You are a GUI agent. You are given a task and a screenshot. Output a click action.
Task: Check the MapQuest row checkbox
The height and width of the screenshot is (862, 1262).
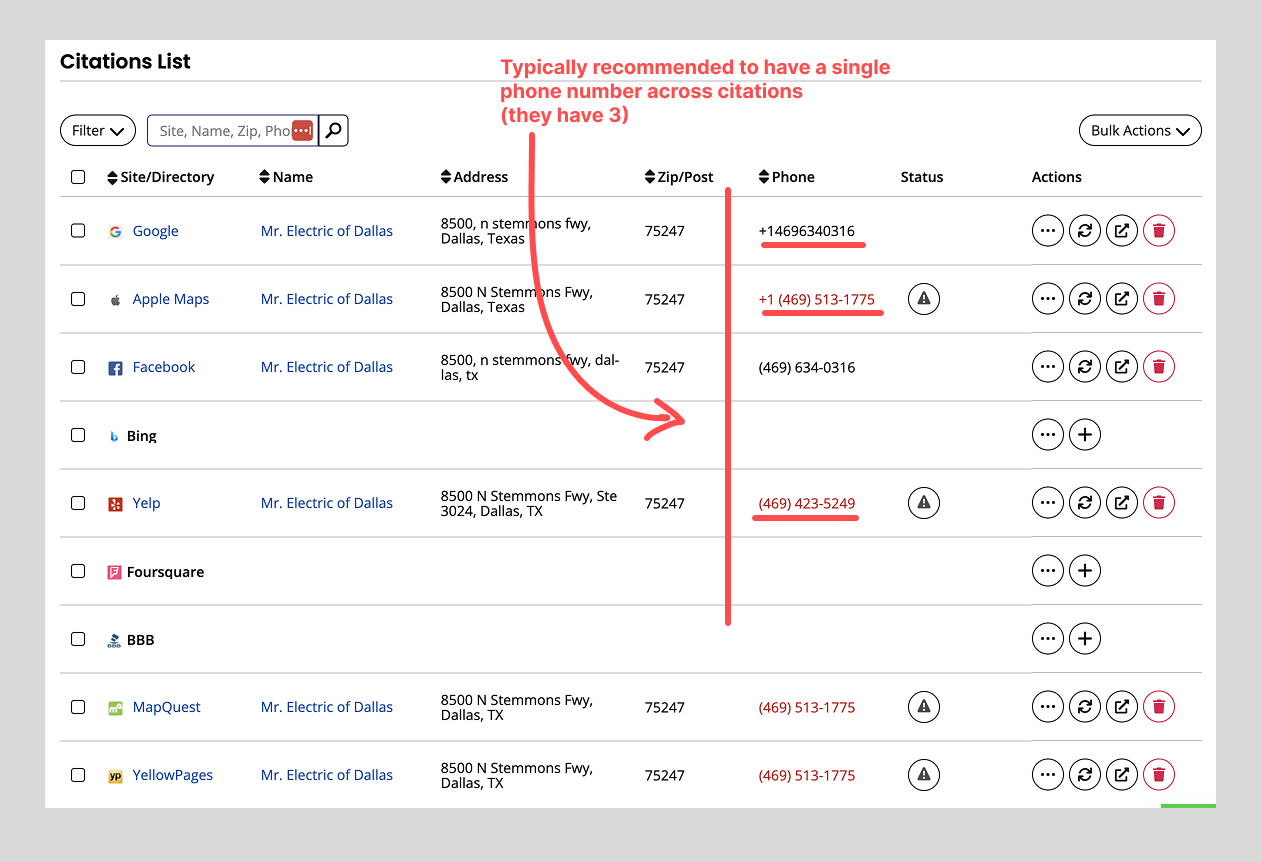click(78, 707)
